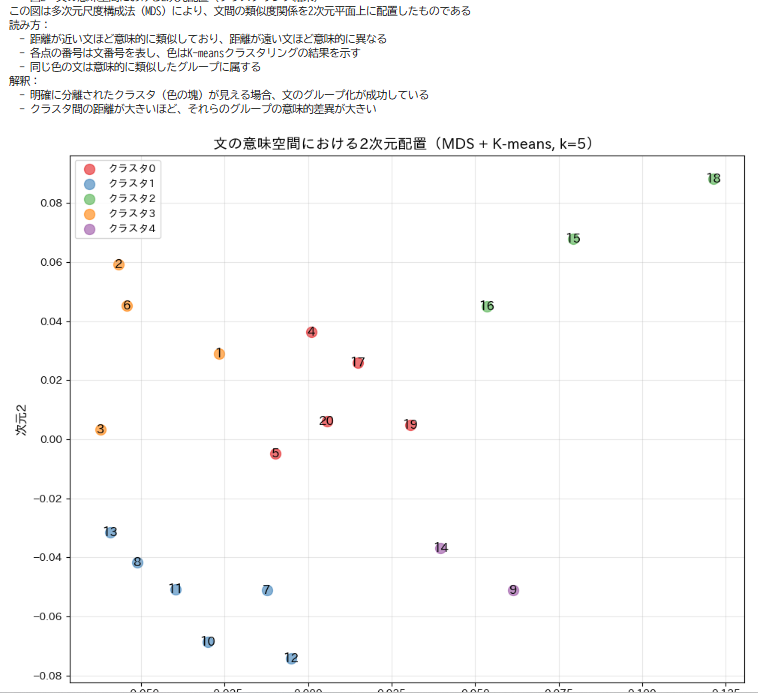Select purple data point 9
This screenshot has height=693, width=758.
[513, 591]
